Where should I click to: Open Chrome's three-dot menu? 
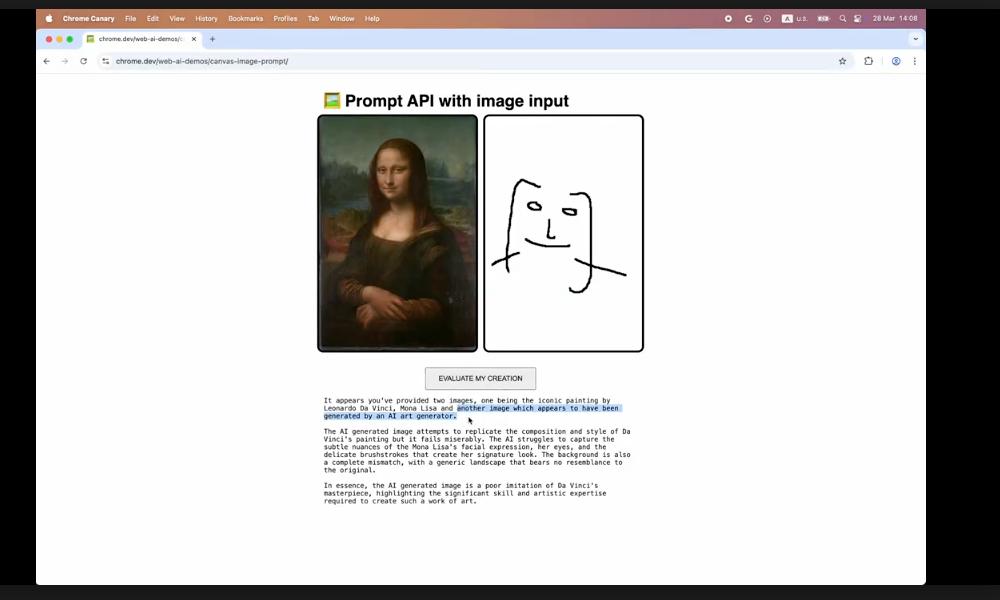tap(915, 61)
